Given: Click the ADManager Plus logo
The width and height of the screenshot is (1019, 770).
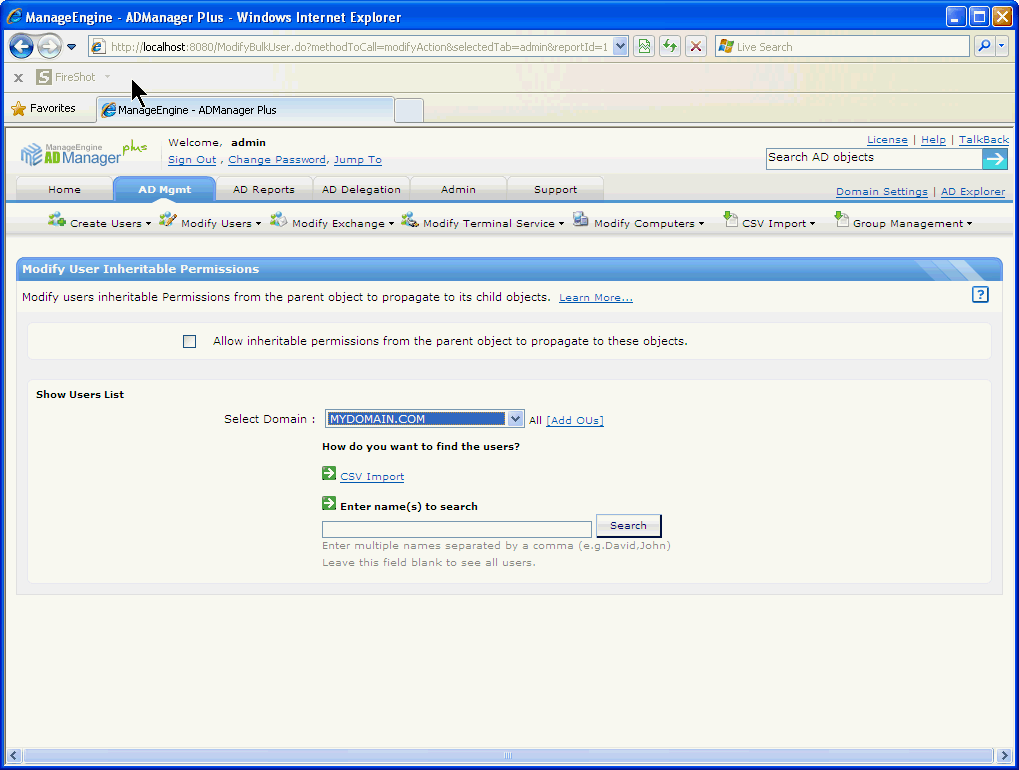Looking at the screenshot, I should point(83,153).
